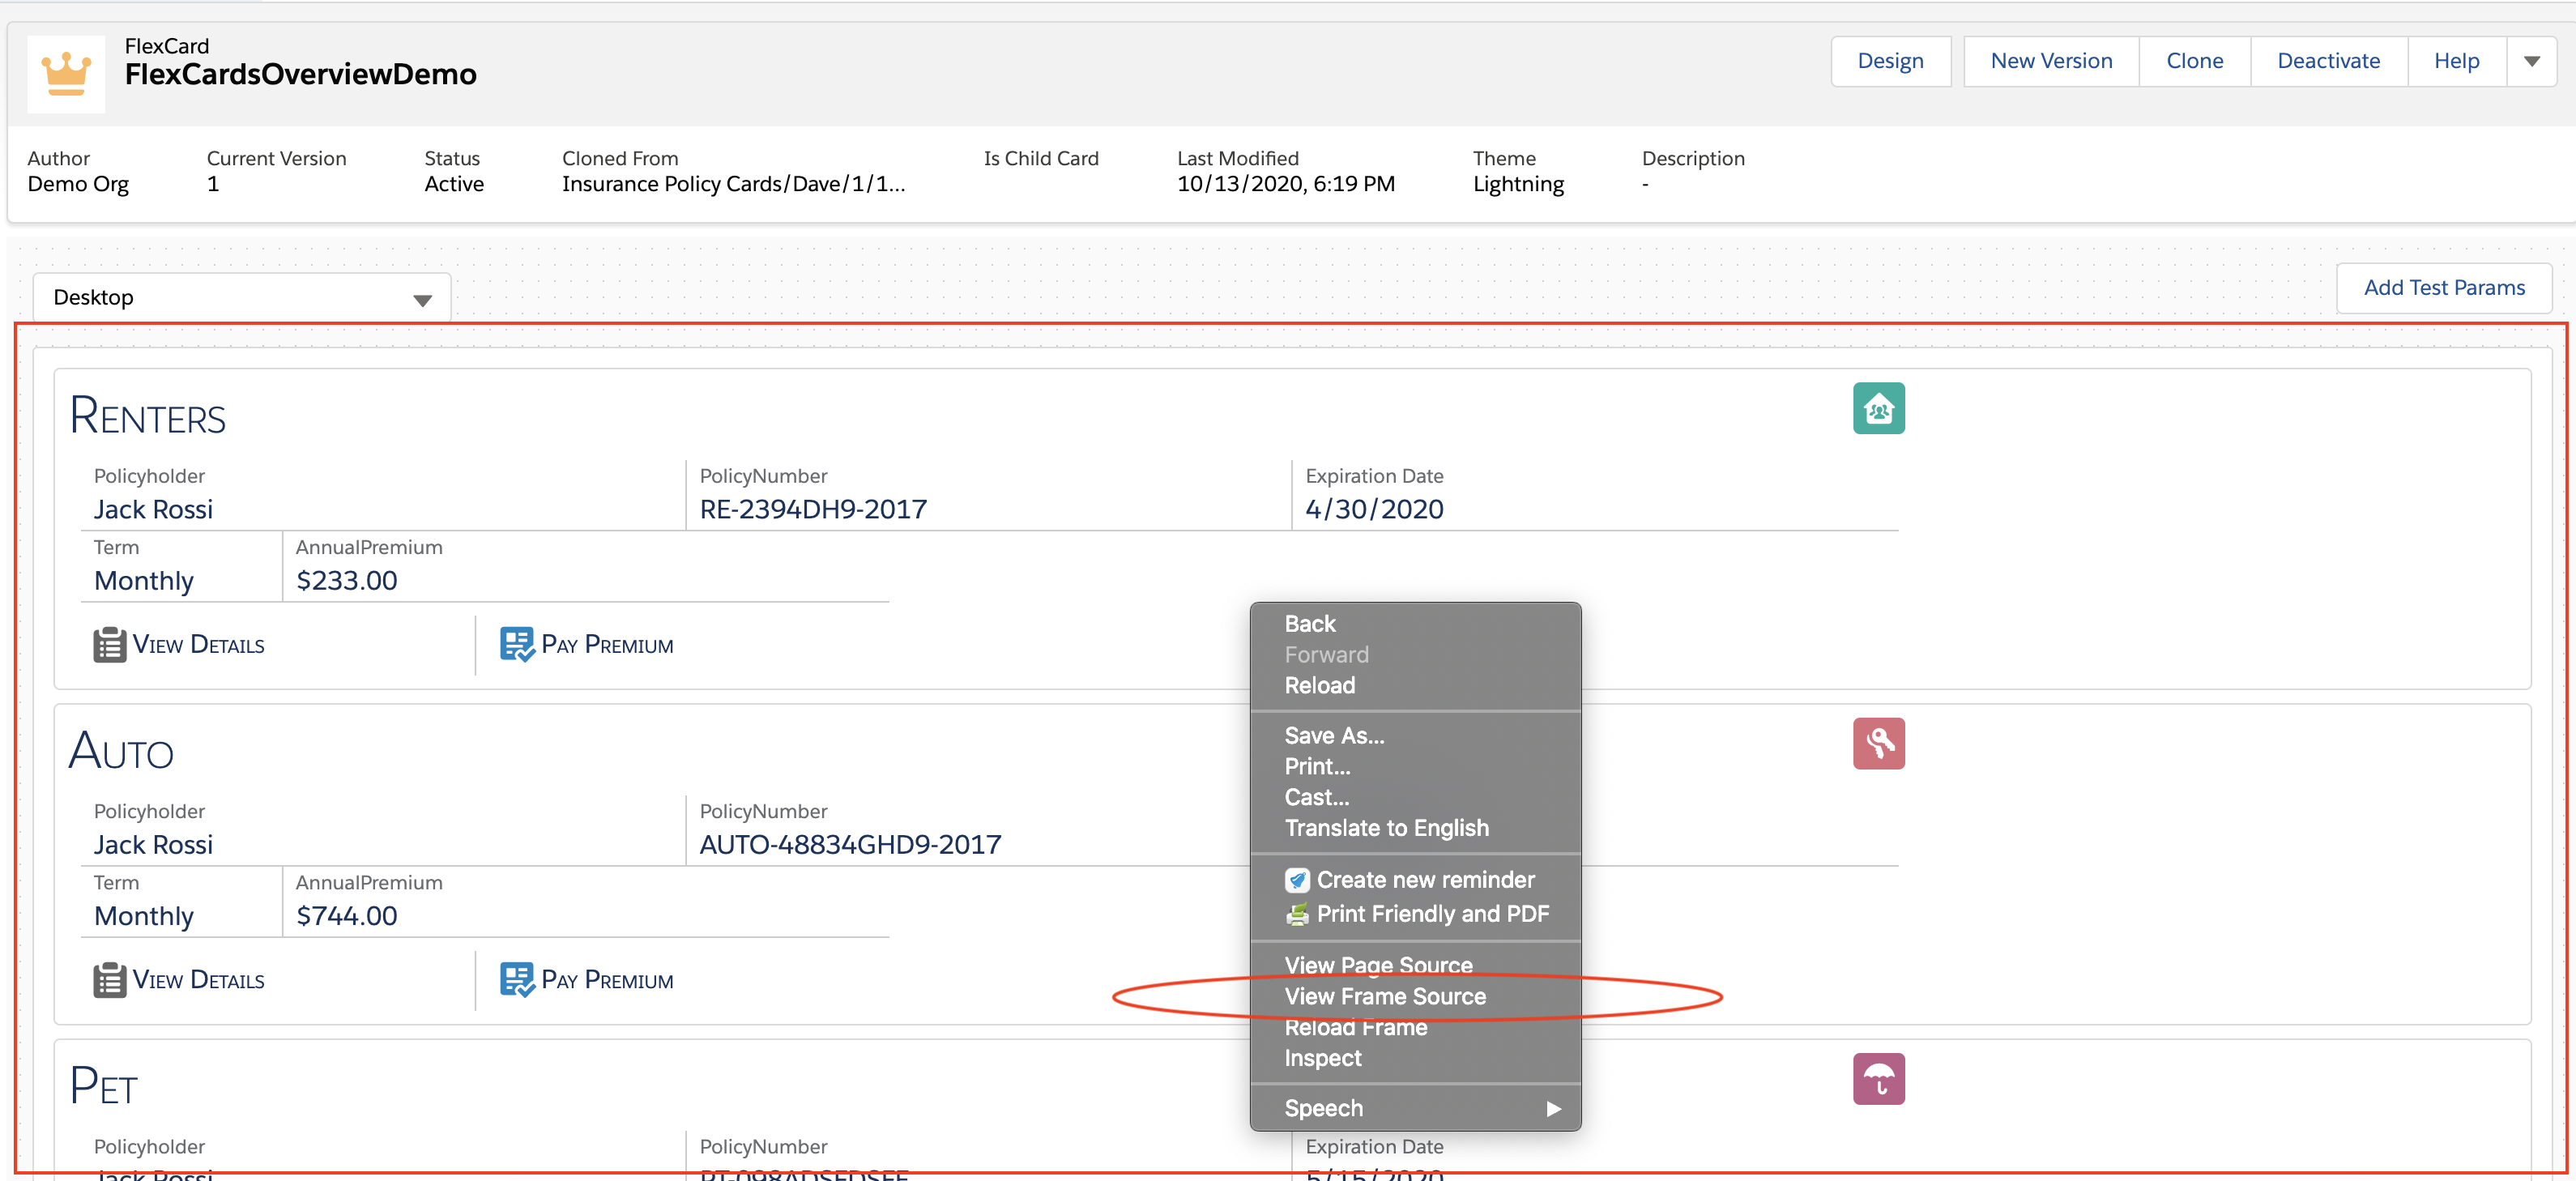Click the View Details clipboard icon on Auto card
This screenshot has width=2576, height=1181.
[109, 980]
